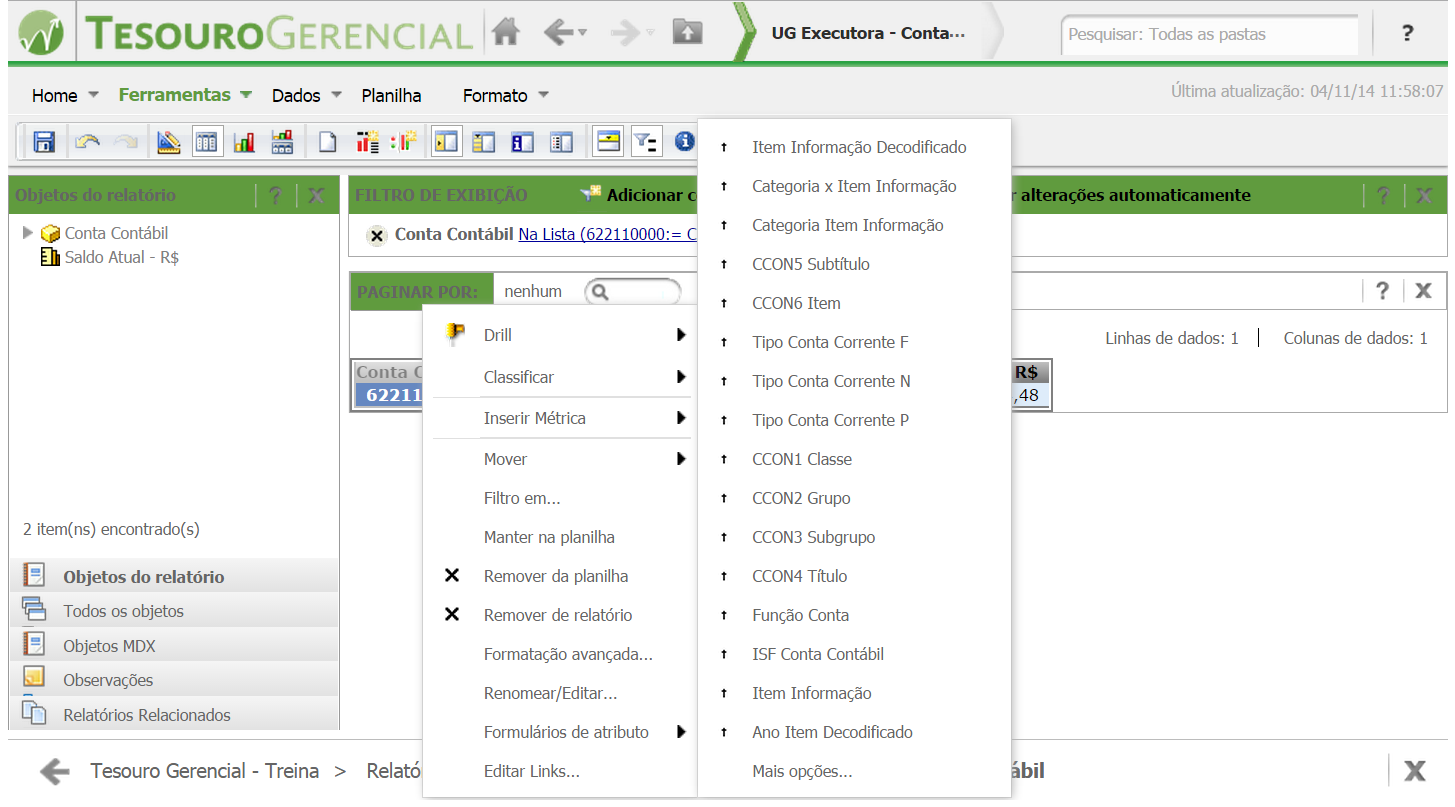Image resolution: width=1455 pixels, height=807 pixels.
Task: Open Todos os objetos section
Action: pos(174,611)
